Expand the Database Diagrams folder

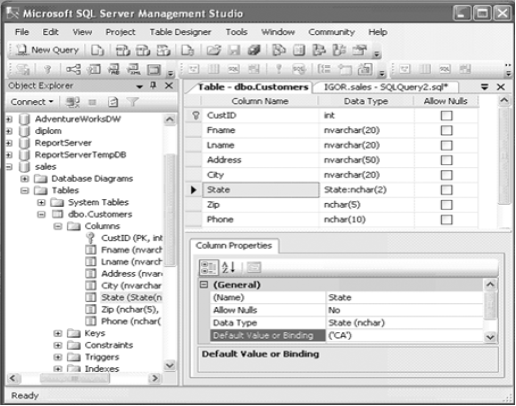pos(25,179)
